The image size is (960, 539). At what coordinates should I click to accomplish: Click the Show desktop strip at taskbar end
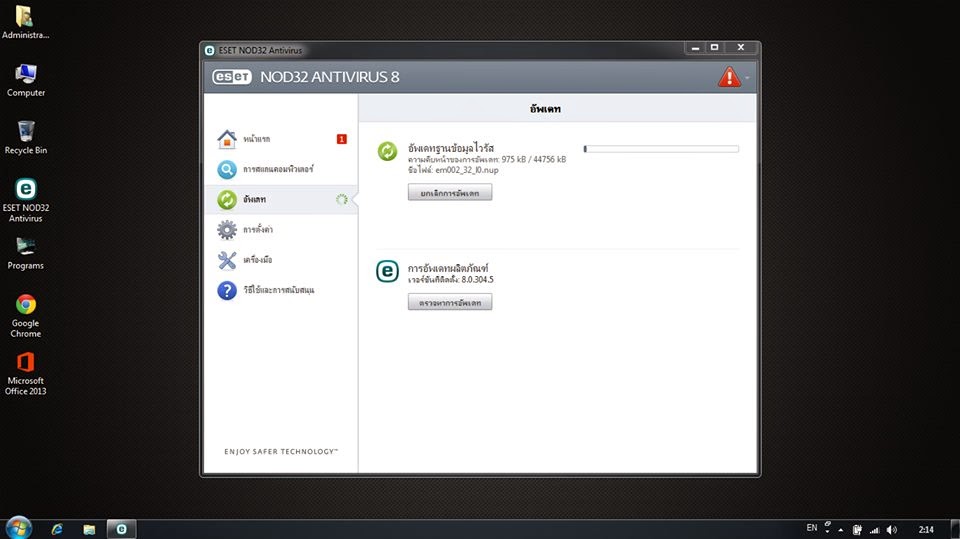coord(955,529)
